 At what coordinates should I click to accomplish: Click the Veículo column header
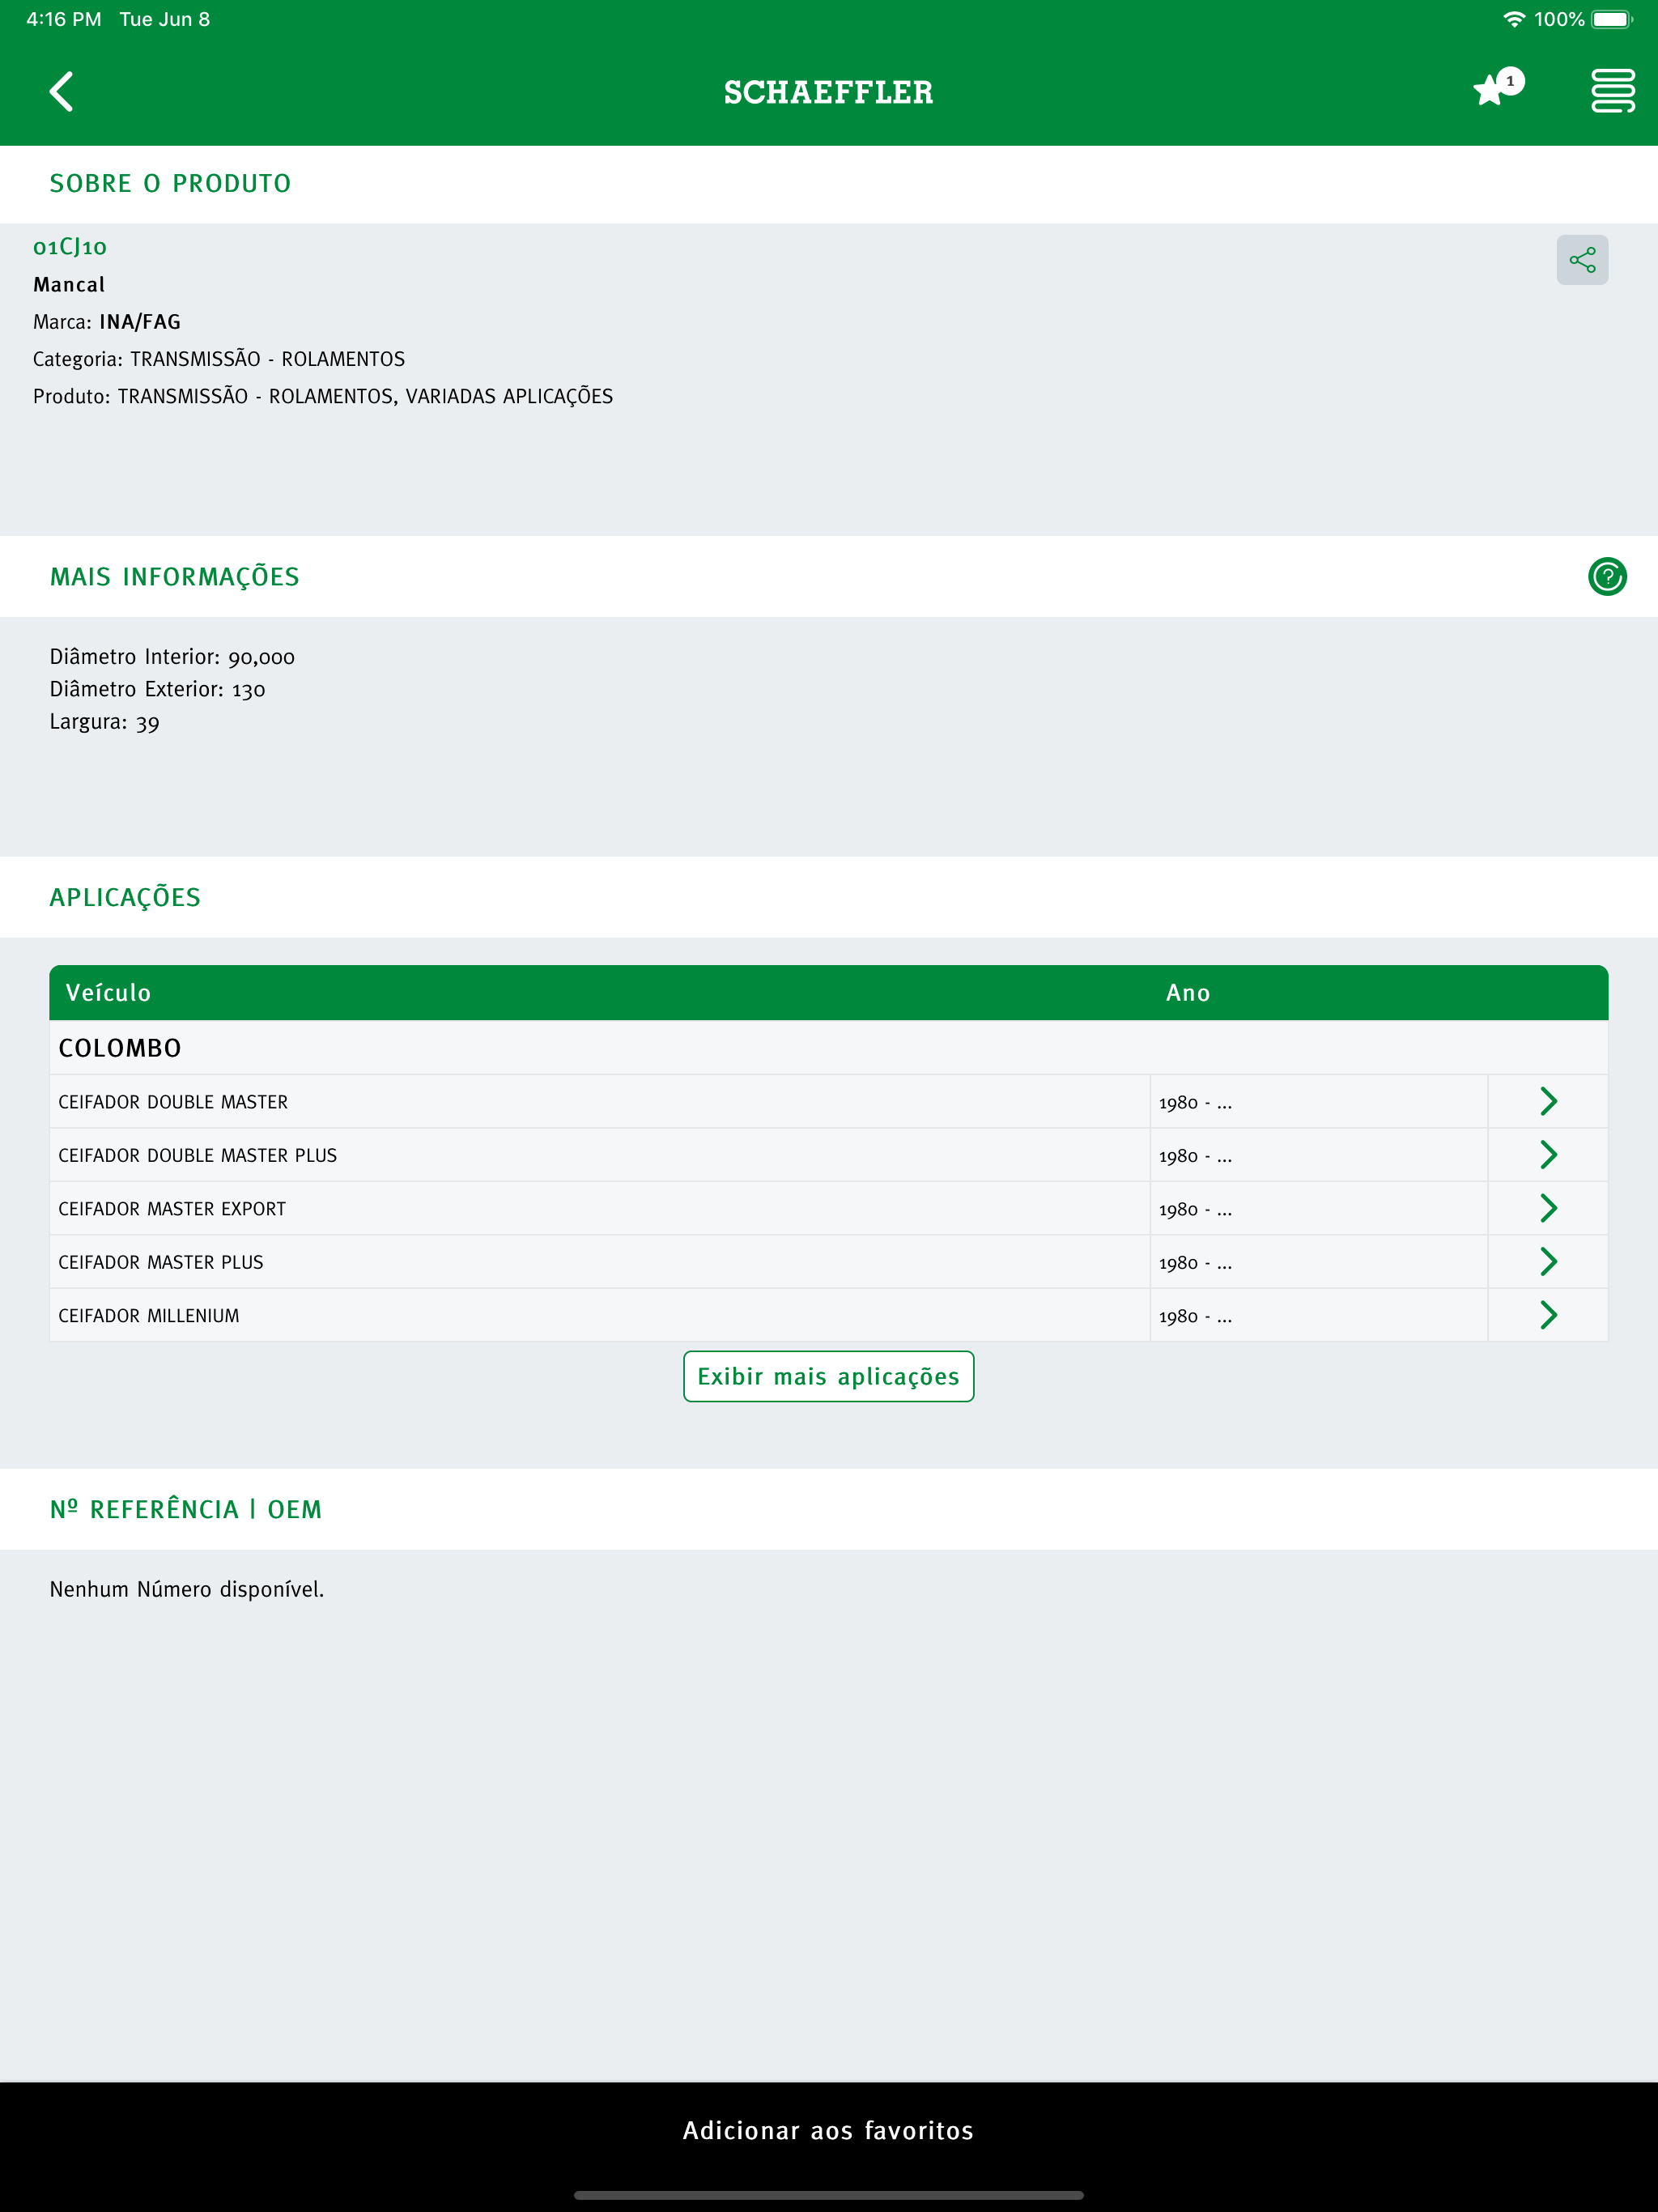tap(108, 993)
